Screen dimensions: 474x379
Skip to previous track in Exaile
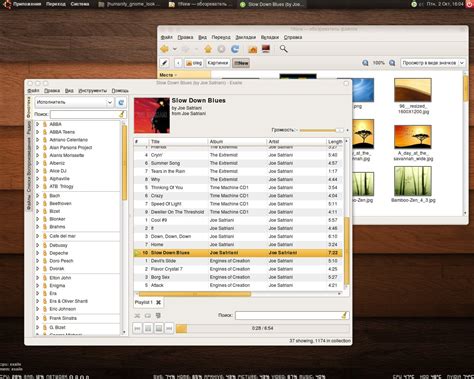pos(137,328)
